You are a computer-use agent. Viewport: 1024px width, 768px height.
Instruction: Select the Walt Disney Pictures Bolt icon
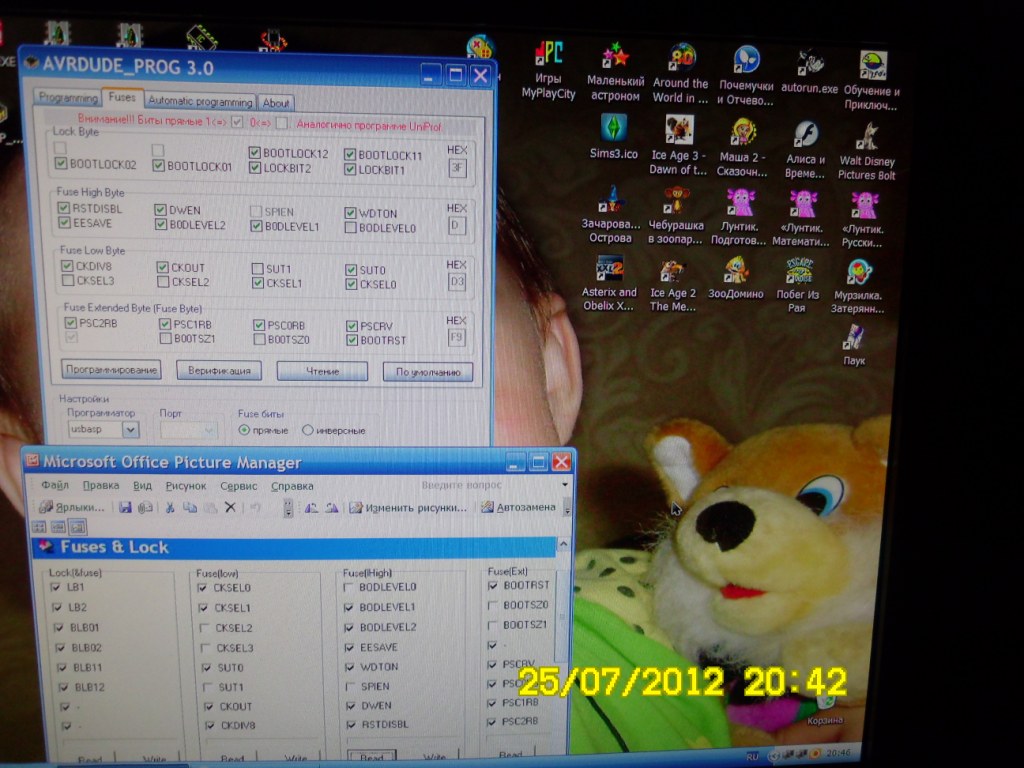tap(867, 152)
